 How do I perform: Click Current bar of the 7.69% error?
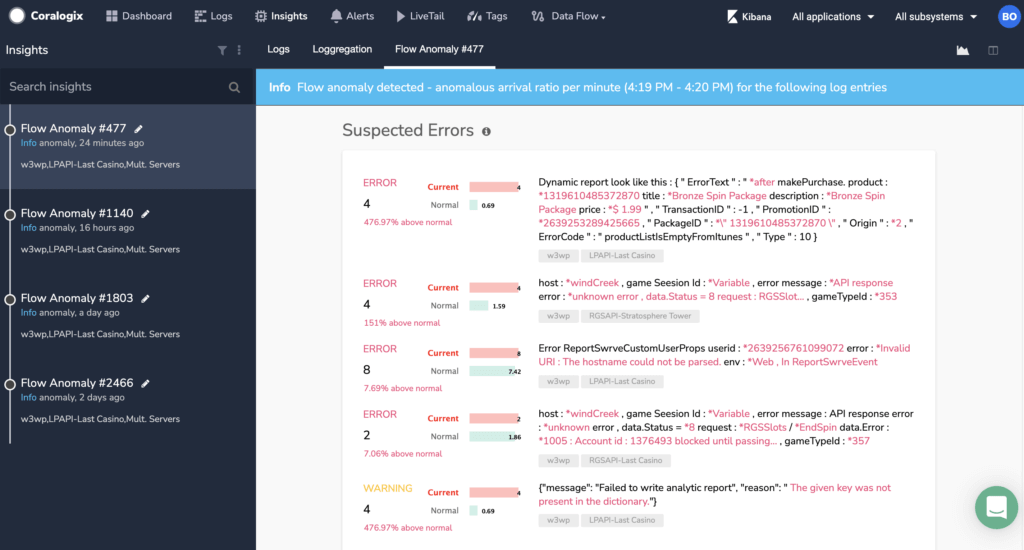coord(495,353)
